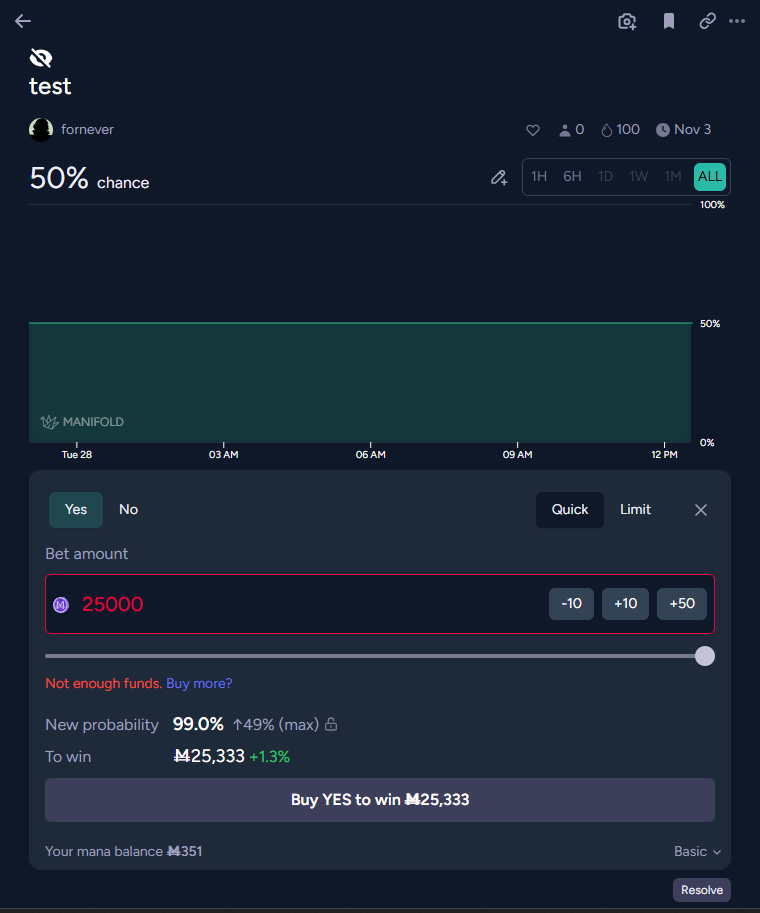
Task: Select the No outcome option
Action: coord(128,509)
